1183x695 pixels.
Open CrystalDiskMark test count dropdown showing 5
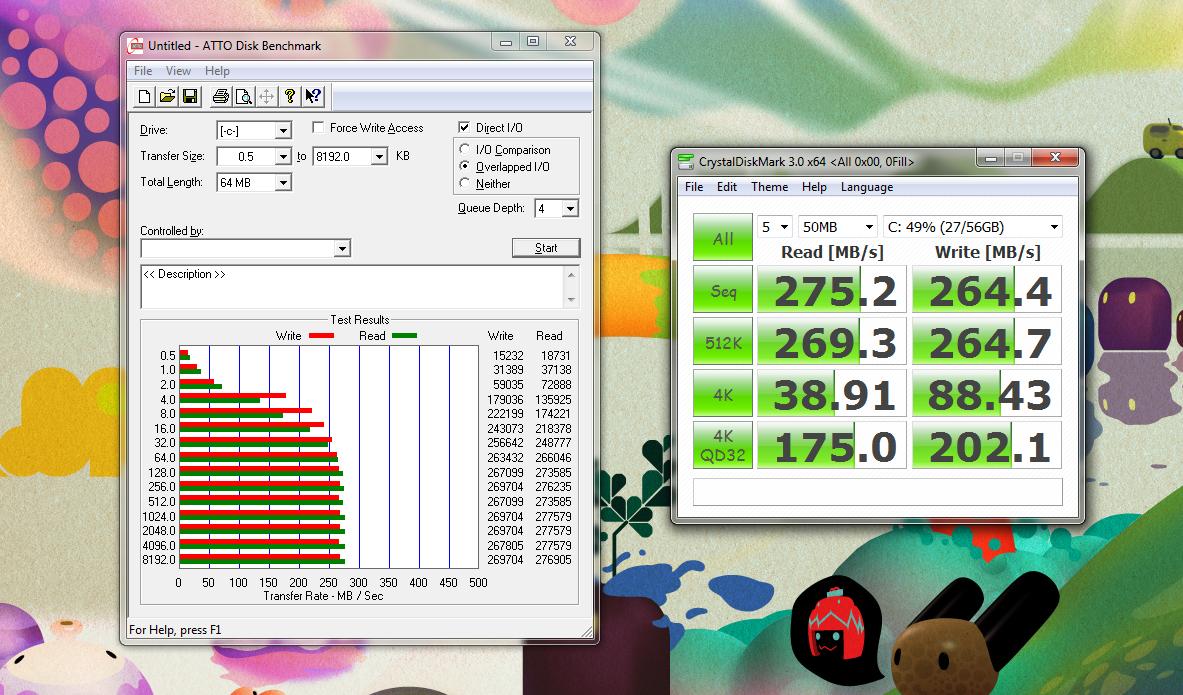774,227
